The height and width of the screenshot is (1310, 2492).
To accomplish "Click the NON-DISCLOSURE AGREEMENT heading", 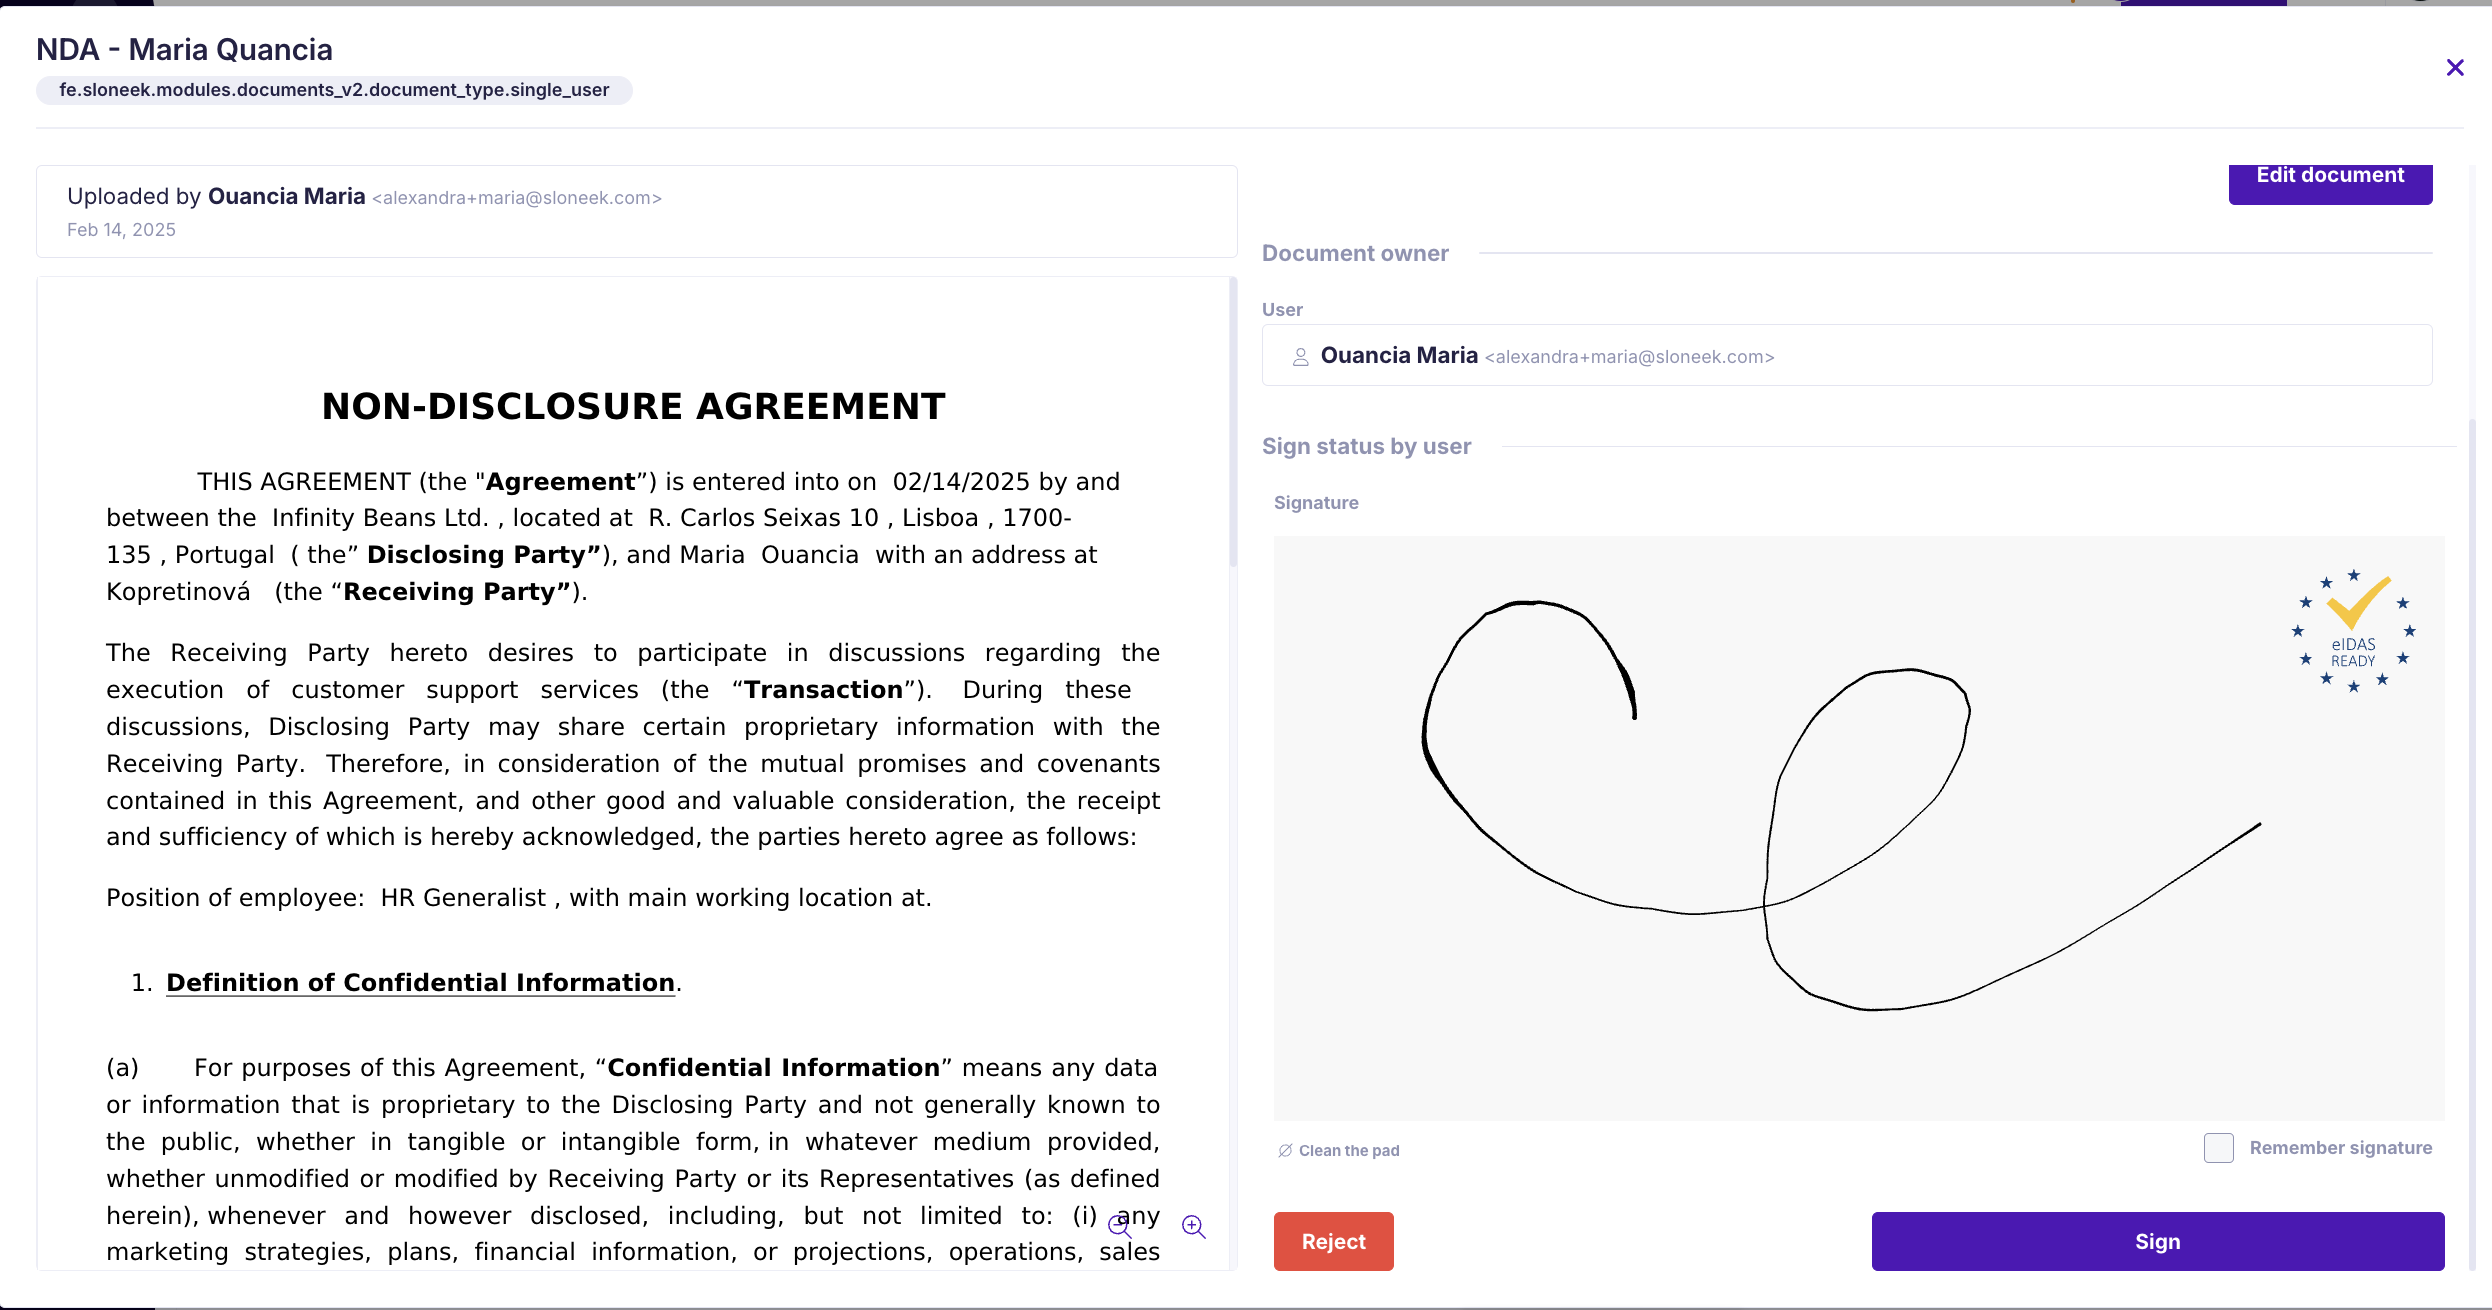I will pyautogui.click(x=634, y=406).
